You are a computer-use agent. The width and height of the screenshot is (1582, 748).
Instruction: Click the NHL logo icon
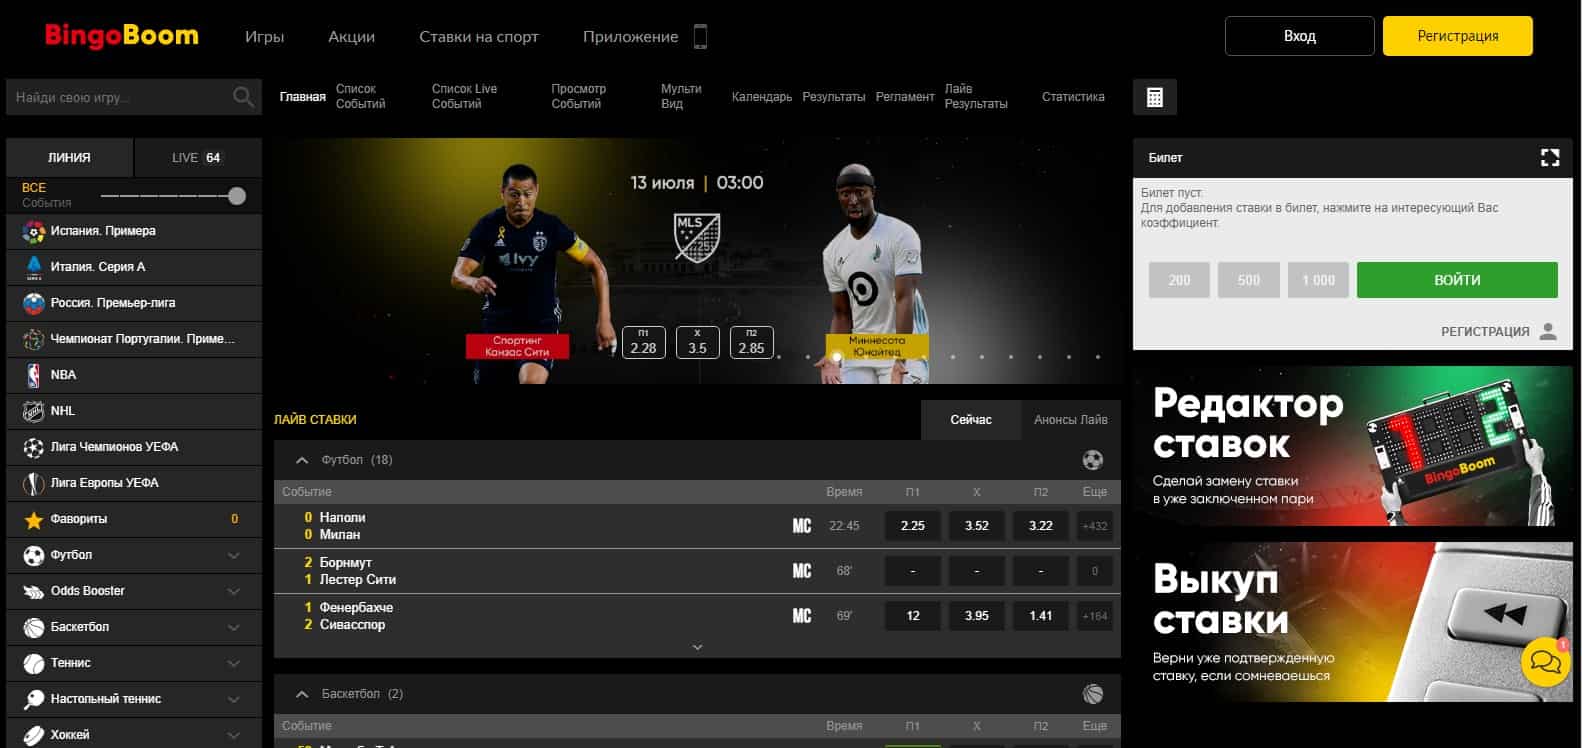pos(34,411)
